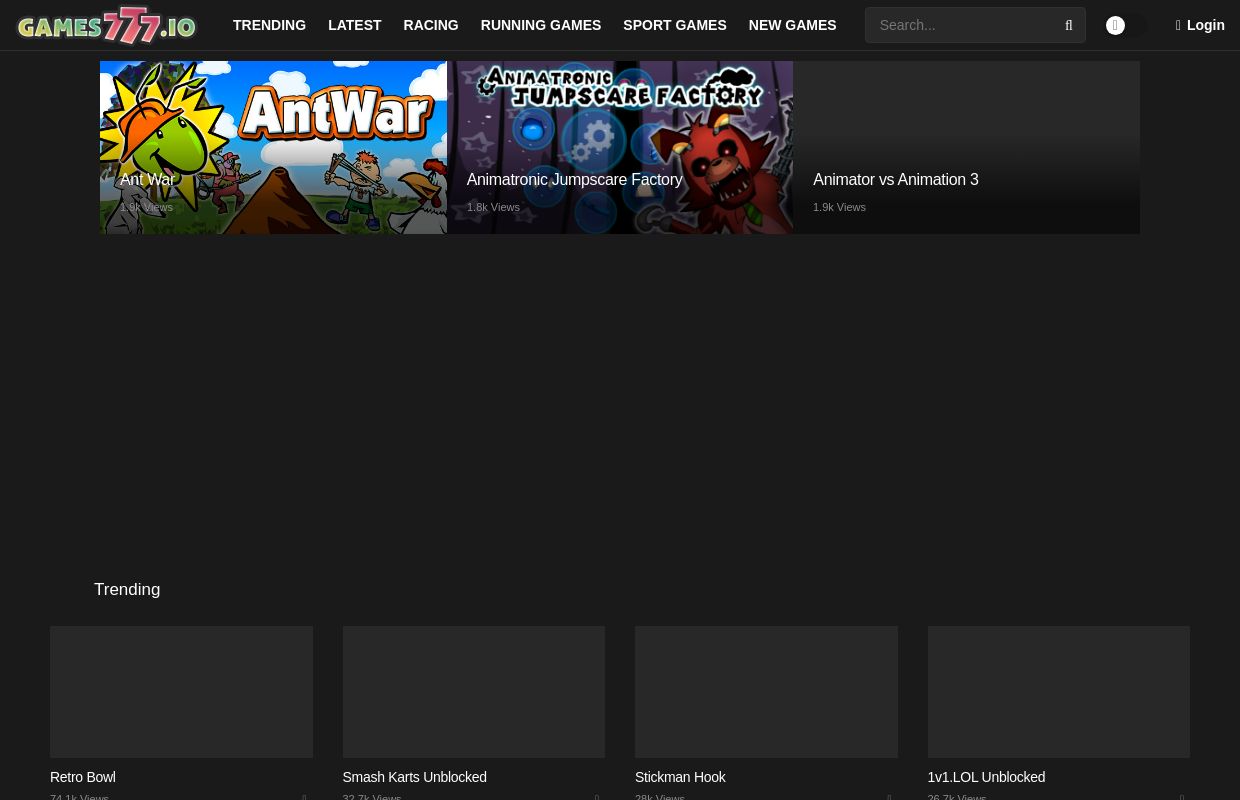Open the LATEST menu item
The image size is (1240, 800).
[355, 25]
